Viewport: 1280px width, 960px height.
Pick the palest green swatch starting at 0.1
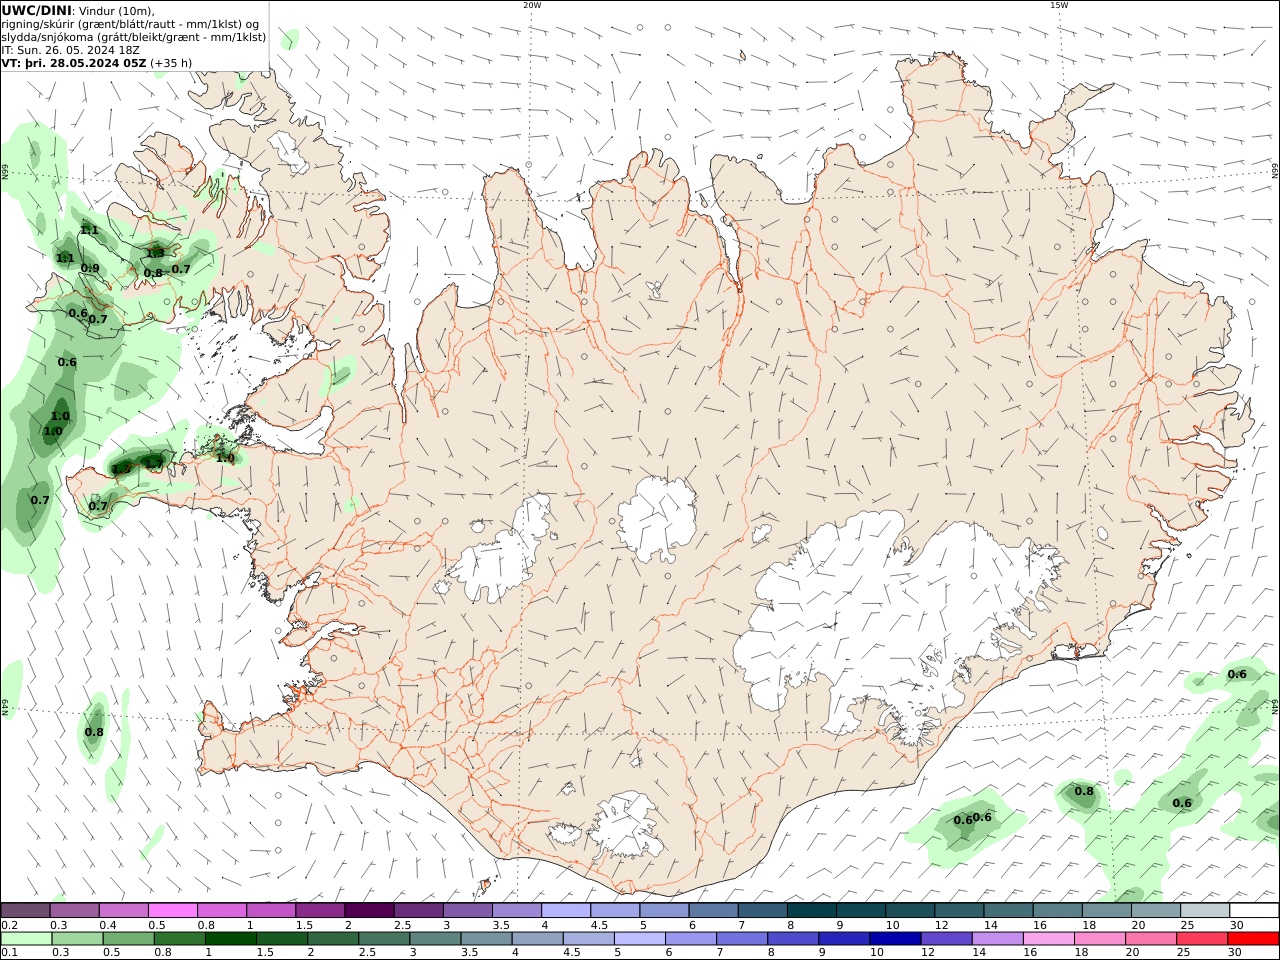pos(26,939)
